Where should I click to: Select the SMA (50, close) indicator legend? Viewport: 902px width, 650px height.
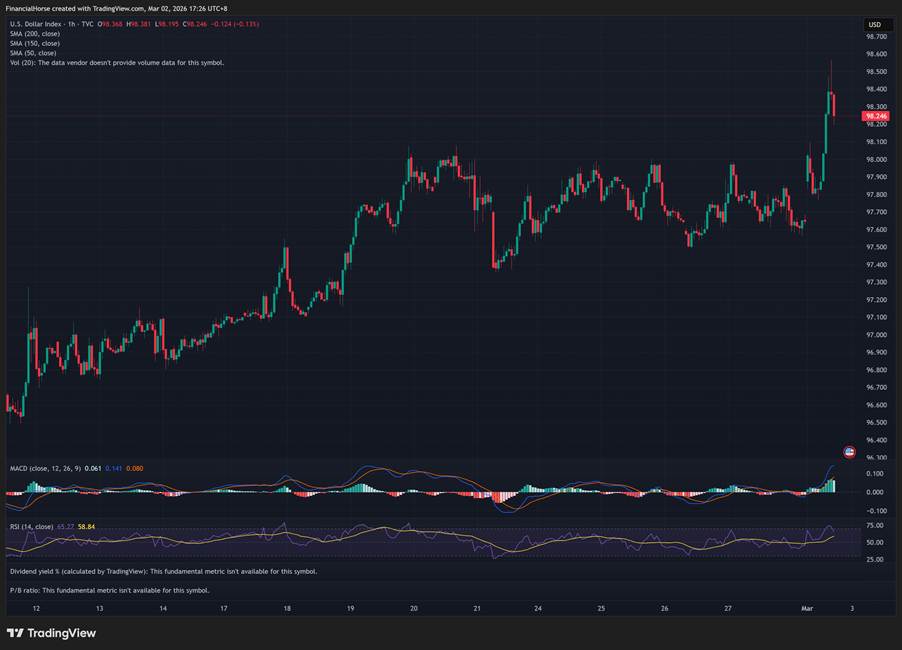point(32,53)
